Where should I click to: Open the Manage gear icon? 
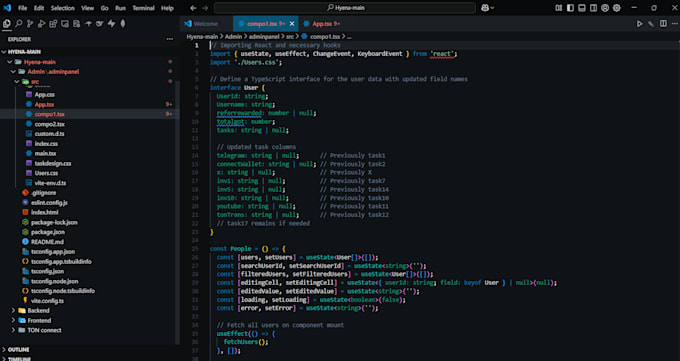[x=617, y=8]
